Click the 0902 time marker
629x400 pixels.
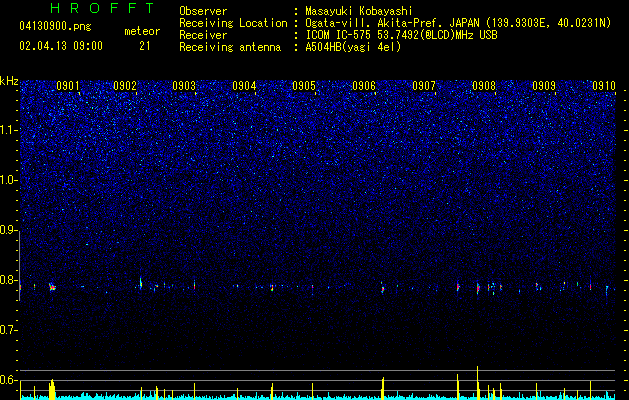(x=125, y=86)
